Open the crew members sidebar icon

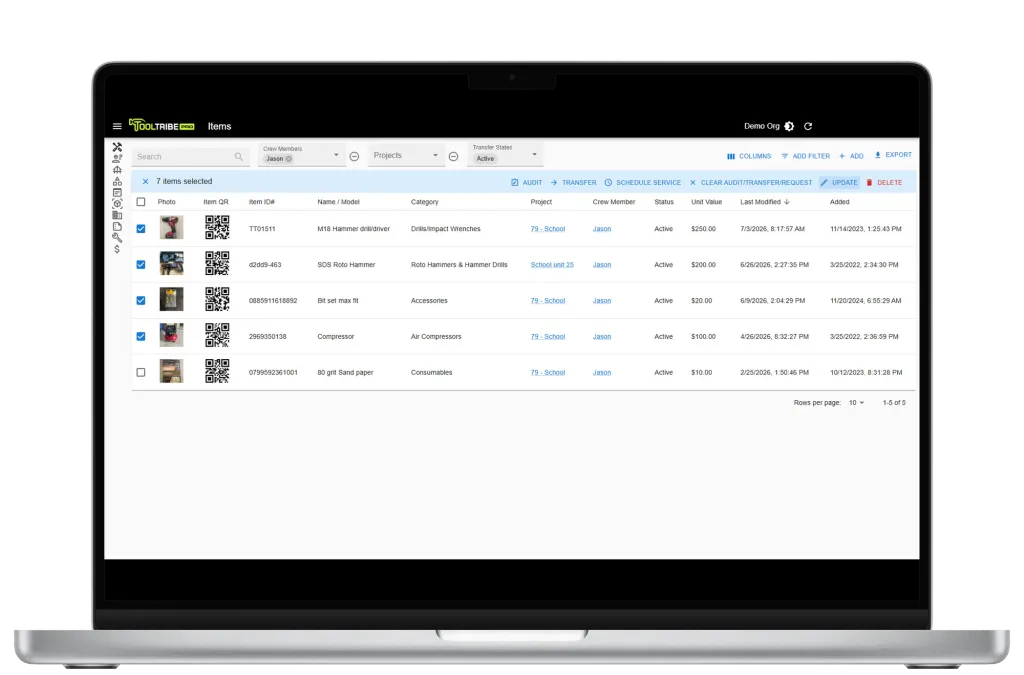(x=117, y=159)
